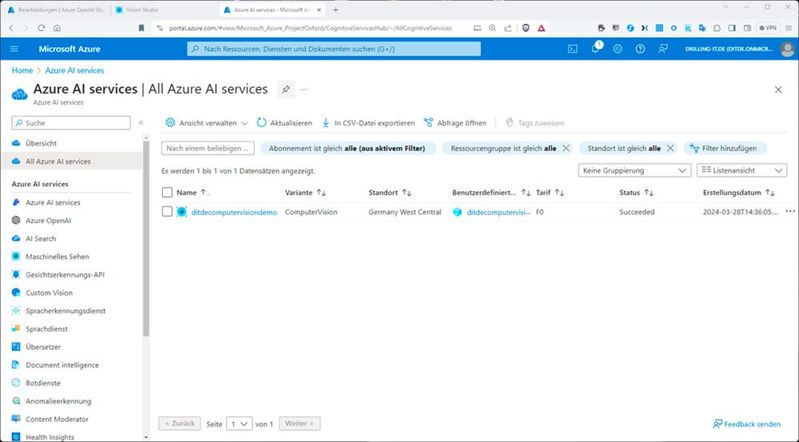Bookmark this page in the address bar

[x=141, y=28]
